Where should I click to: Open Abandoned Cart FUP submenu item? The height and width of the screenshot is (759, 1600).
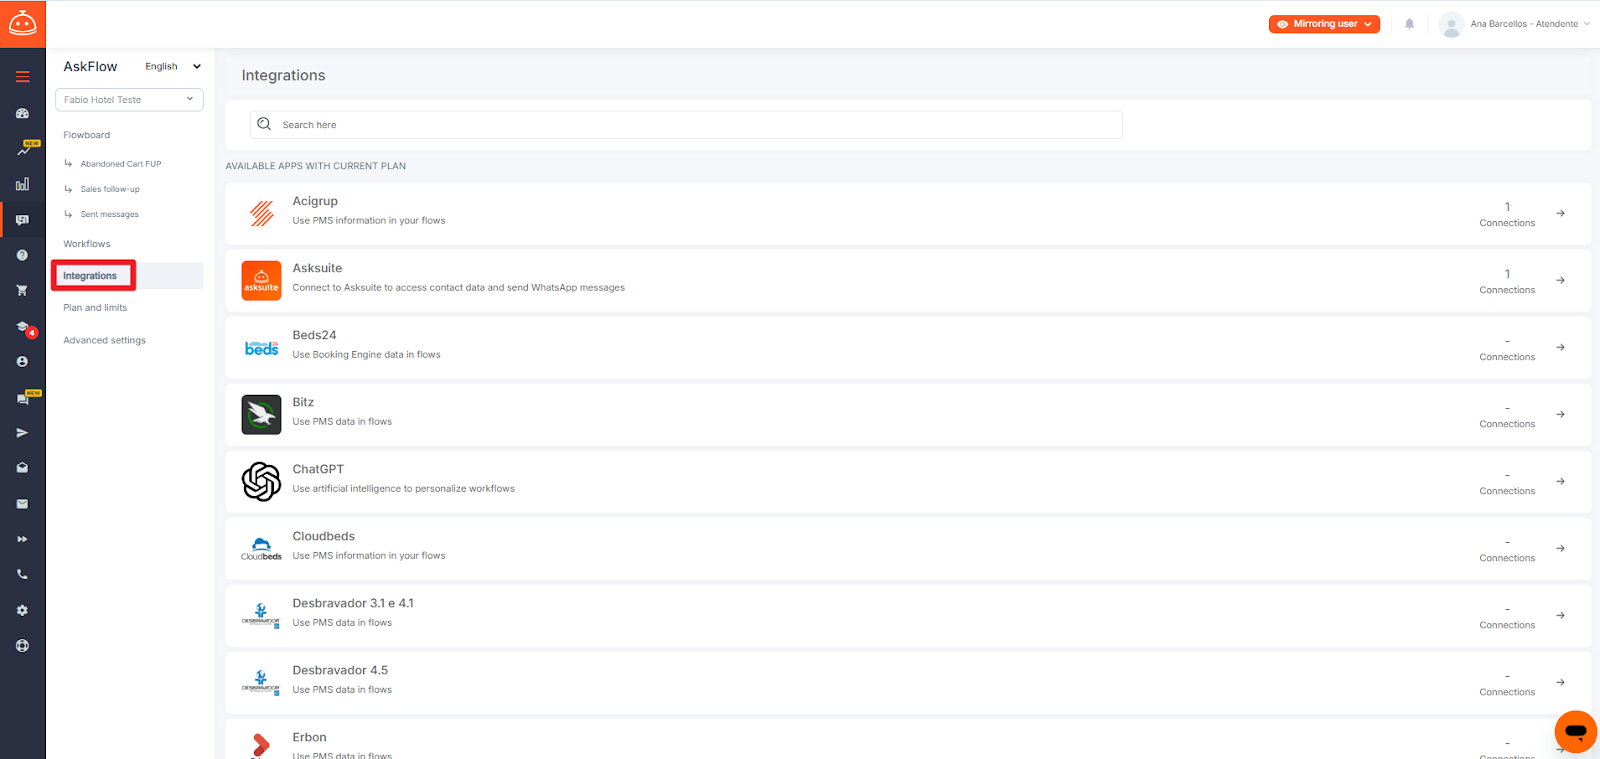point(121,164)
